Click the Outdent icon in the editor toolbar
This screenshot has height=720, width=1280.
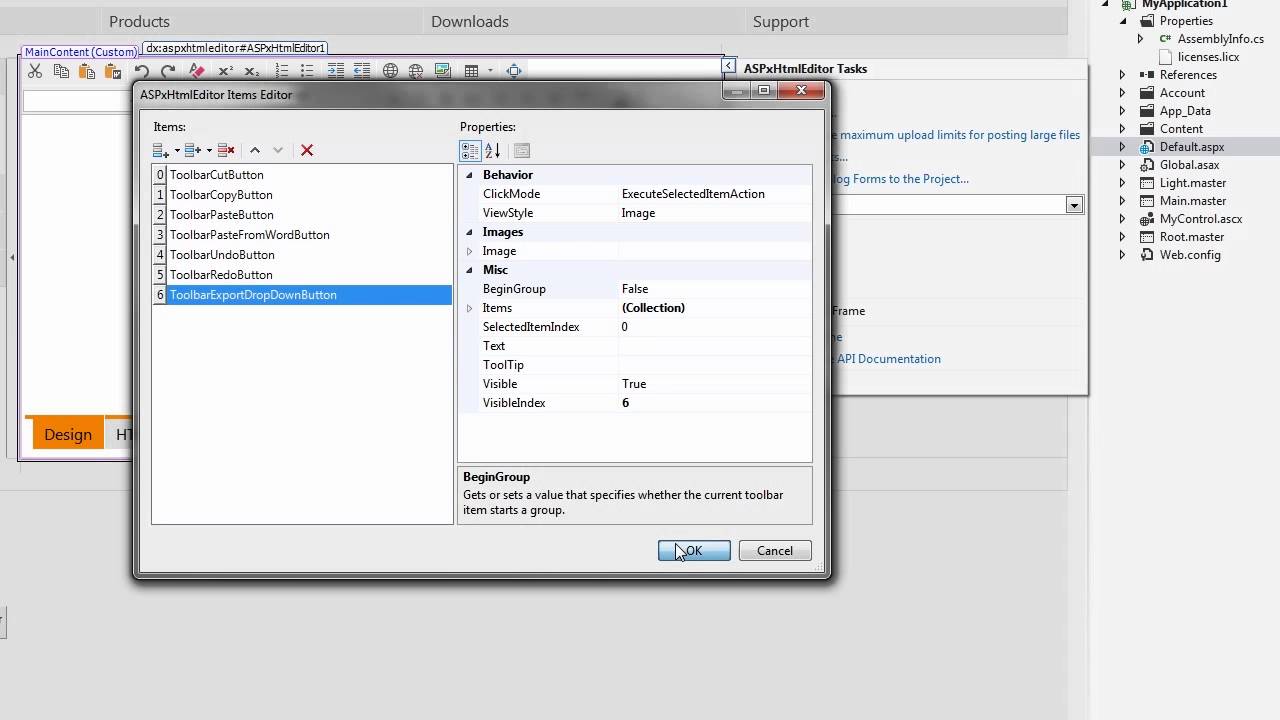click(x=362, y=71)
